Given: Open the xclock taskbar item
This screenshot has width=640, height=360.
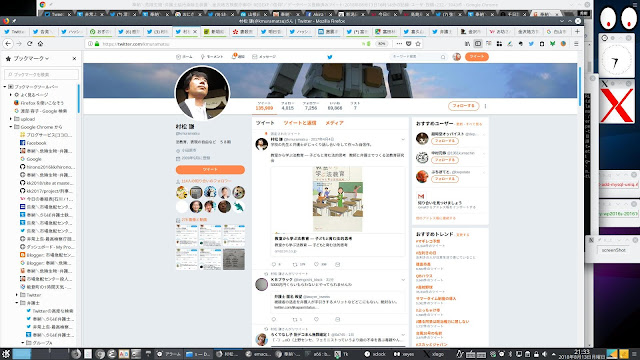Looking at the screenshot, I should pyautogui.click(x=375, y=354).
